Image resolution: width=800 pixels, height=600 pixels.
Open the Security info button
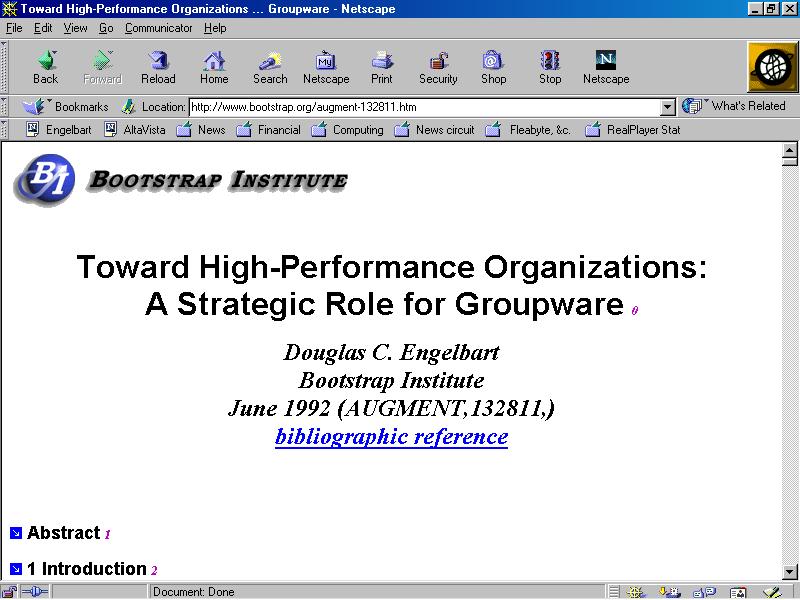pyautogui.click(x=438, y=67)
